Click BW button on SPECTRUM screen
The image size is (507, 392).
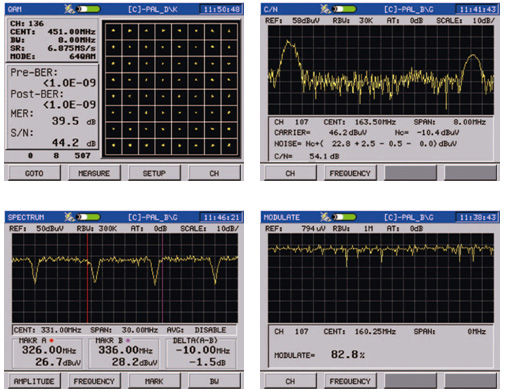(214, 381)
